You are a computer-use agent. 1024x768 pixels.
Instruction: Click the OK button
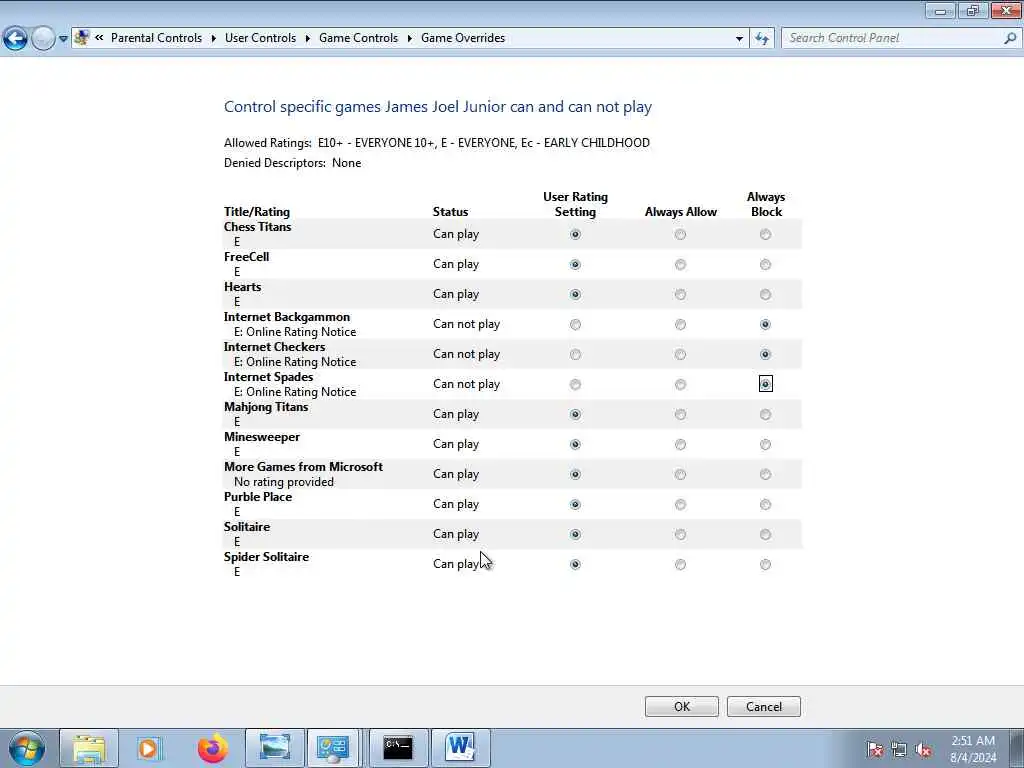682,707
